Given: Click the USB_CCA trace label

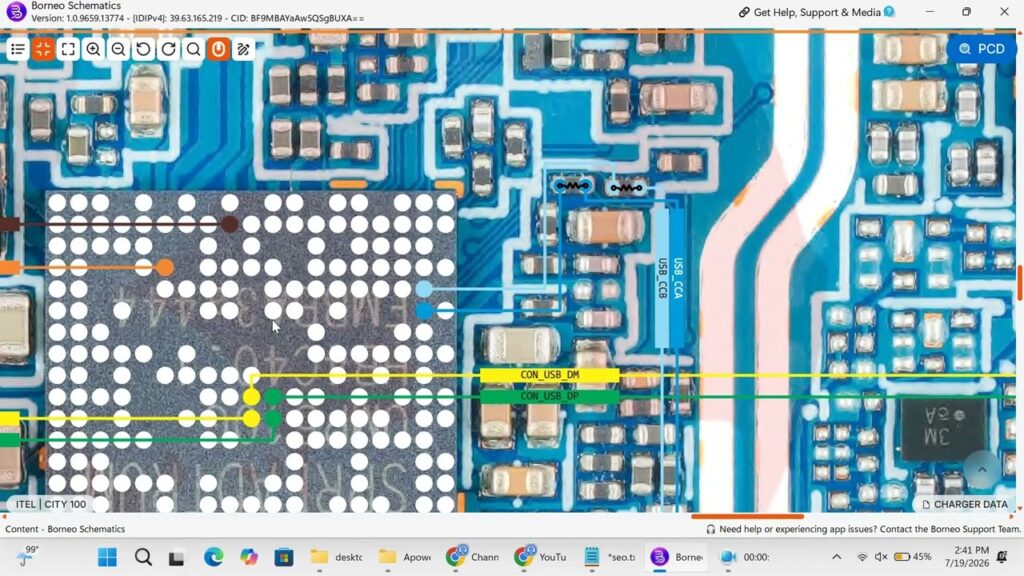Looking at the screenshot, I should pos(678,278).
